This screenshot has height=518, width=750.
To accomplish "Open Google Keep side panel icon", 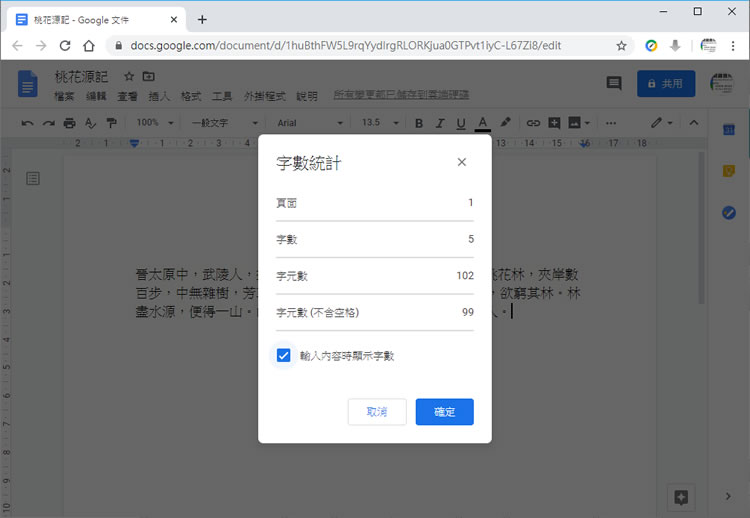I will [728, 171].
